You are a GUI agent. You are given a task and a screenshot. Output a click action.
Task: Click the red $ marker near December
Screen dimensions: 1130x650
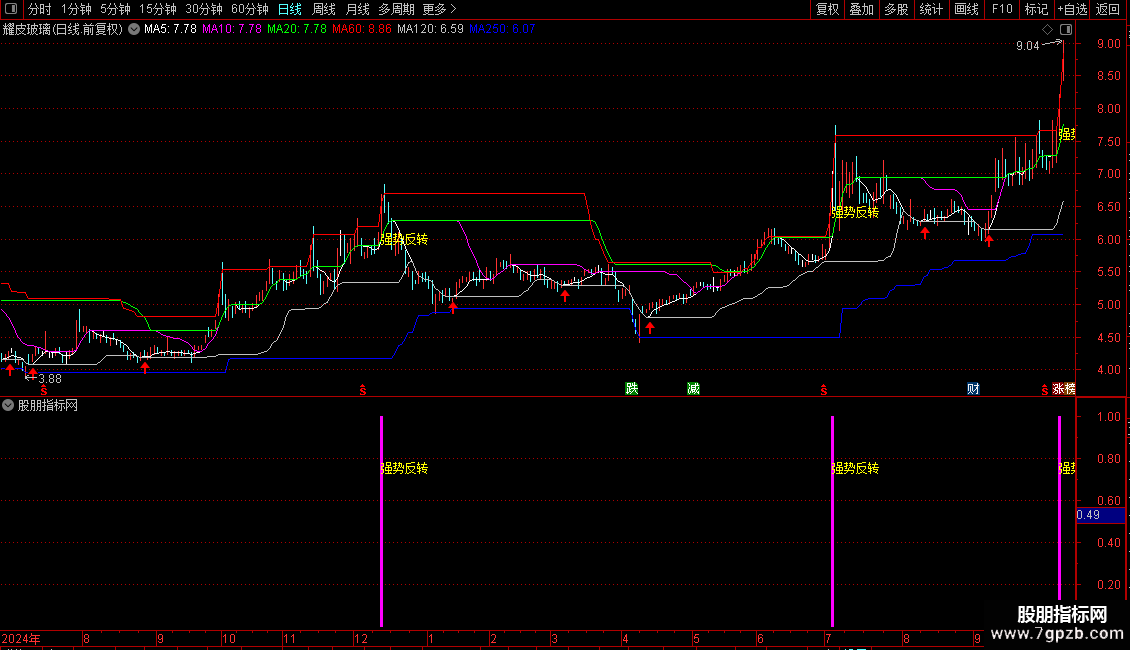pos(363,389)
